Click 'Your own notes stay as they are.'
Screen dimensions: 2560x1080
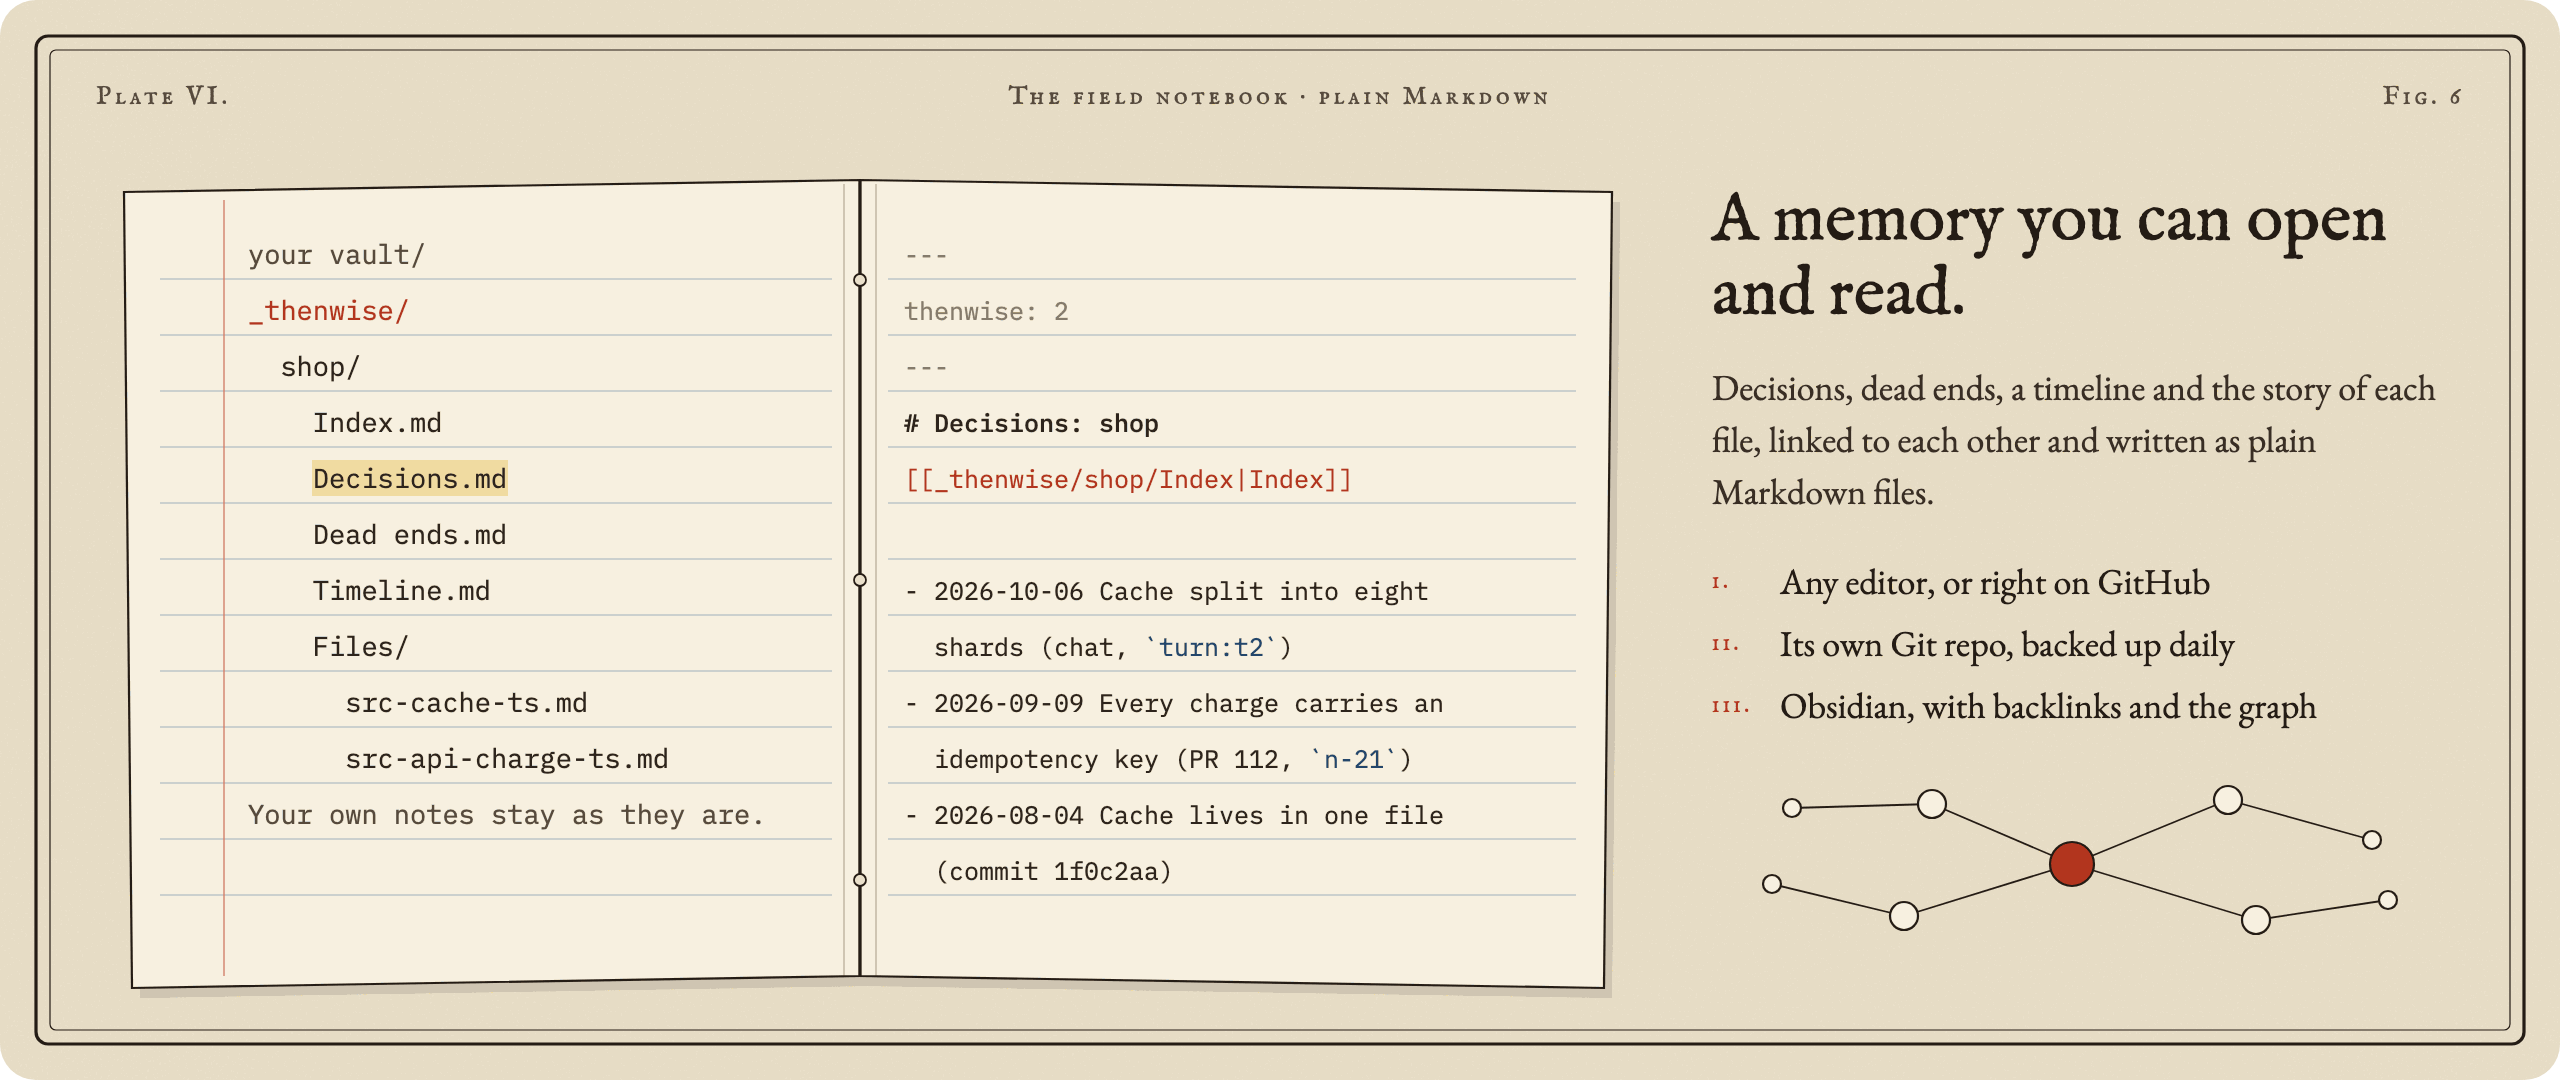click(x=506, y=815)
